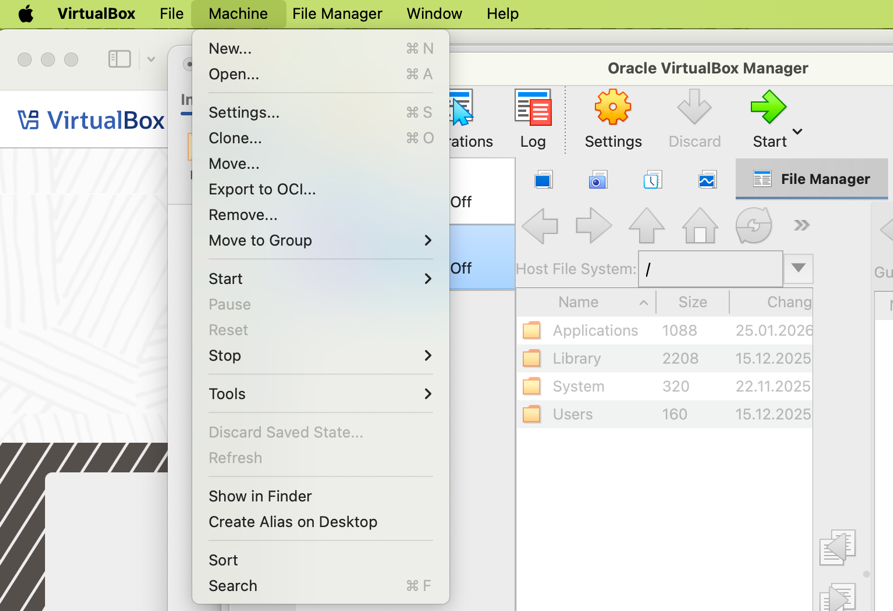This screenshot has width=893, height=611.
Task: Choose Clone... from the Machine menu
Action: [x=235, y=138]
